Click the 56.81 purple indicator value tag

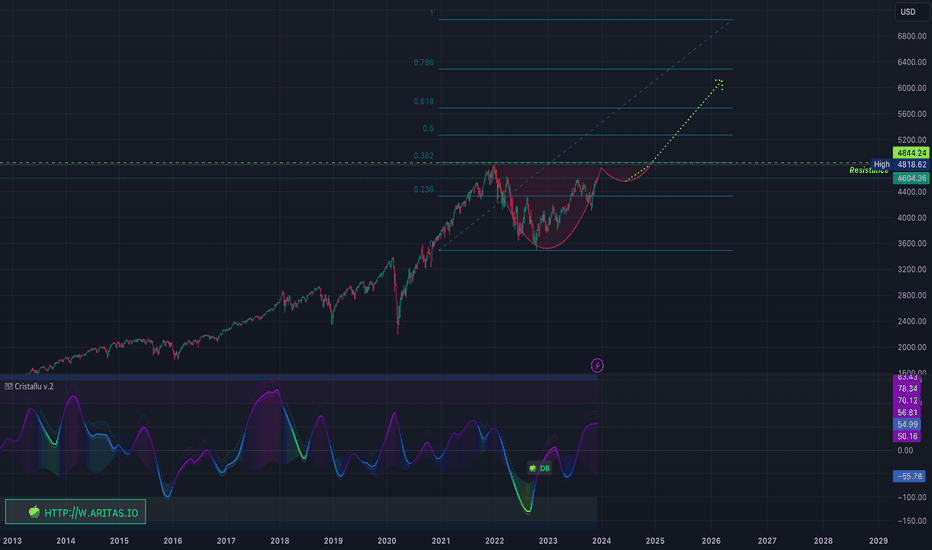907,413
